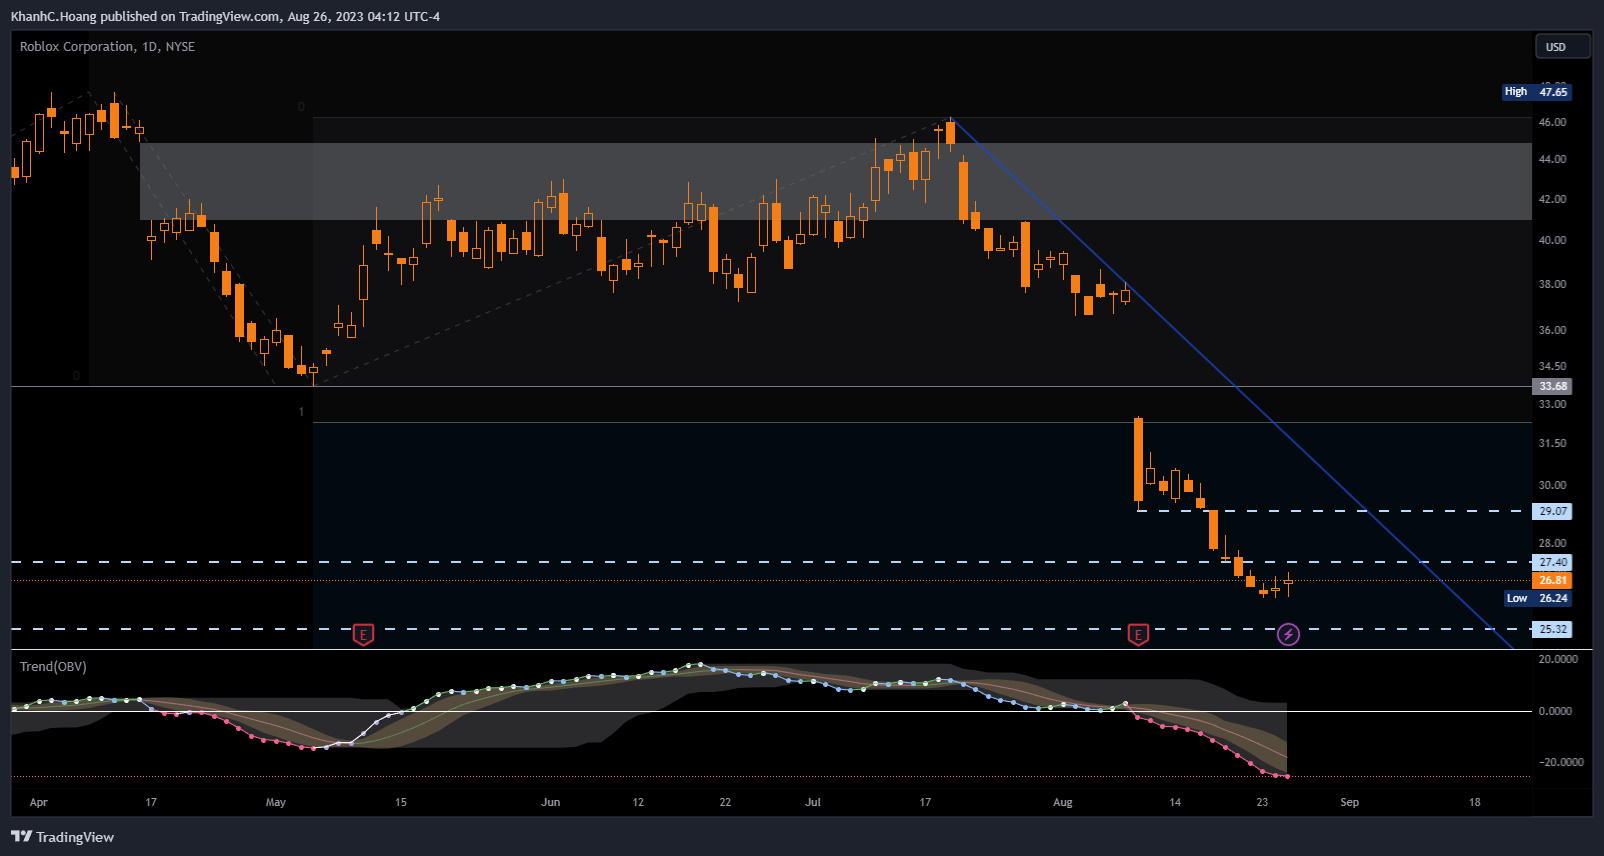Viewport: 1604px width, 856px height.
Task: Click the TradingView logo
Action: [x=62, y=837]
